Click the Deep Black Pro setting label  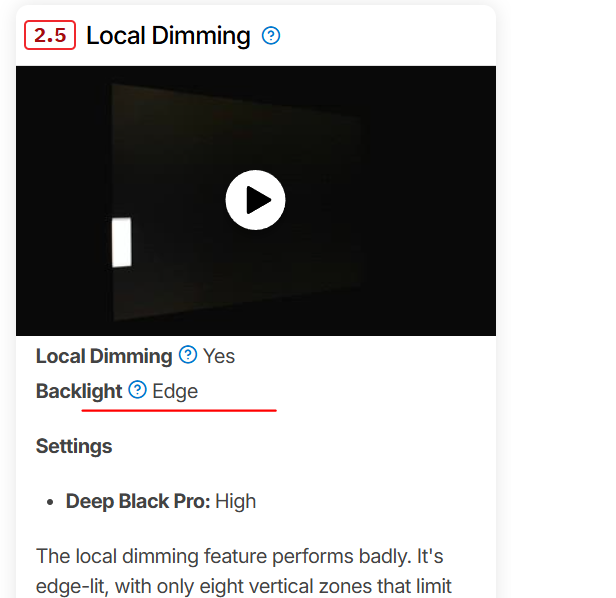138,501
